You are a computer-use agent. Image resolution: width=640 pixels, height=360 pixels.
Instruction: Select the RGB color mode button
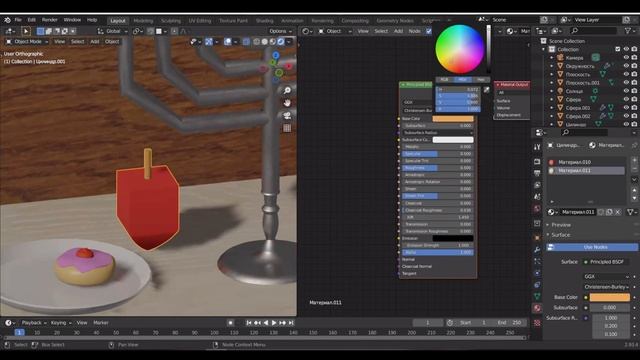click(x=444, y=80)
